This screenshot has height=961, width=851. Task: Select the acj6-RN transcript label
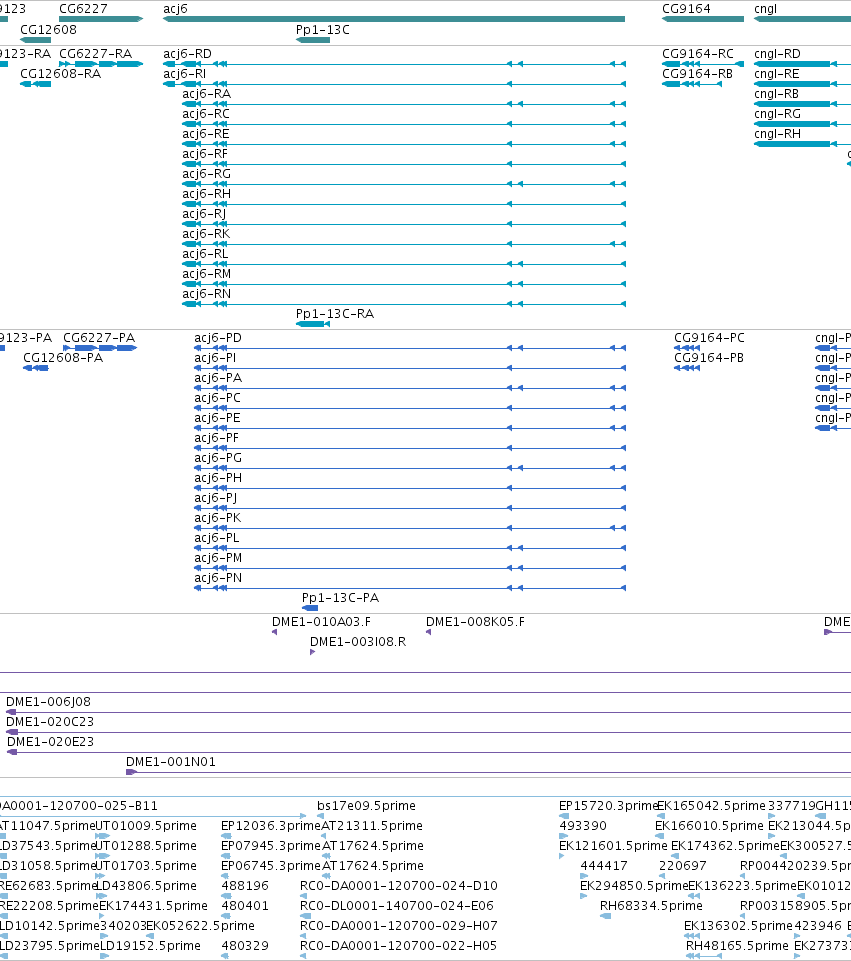click(206, 294)
